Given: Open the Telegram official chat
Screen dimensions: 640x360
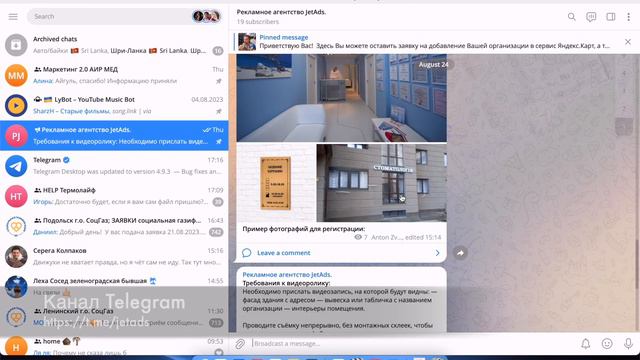Looking at the screenshot, I should (x=114, y=166).
